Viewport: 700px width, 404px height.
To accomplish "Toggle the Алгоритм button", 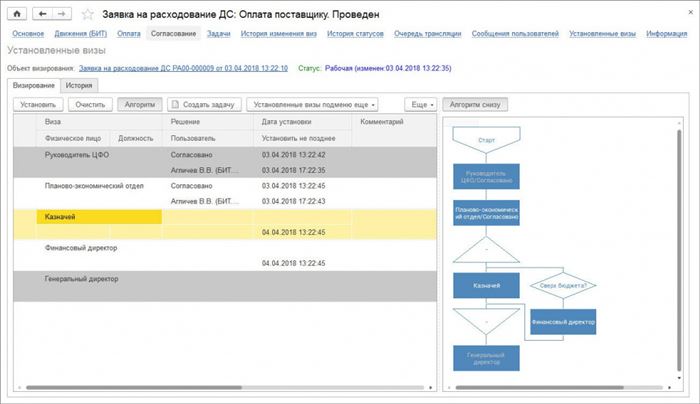I will [x=140, y=104].
